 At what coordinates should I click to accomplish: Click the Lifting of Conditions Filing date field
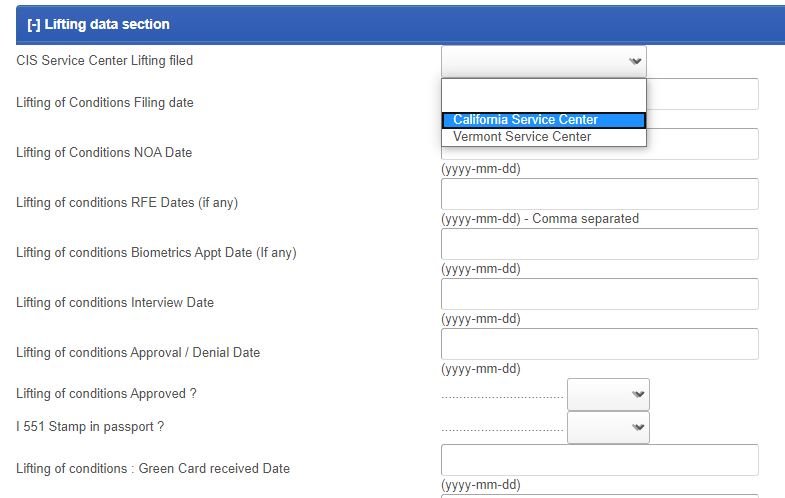[702, 94]
